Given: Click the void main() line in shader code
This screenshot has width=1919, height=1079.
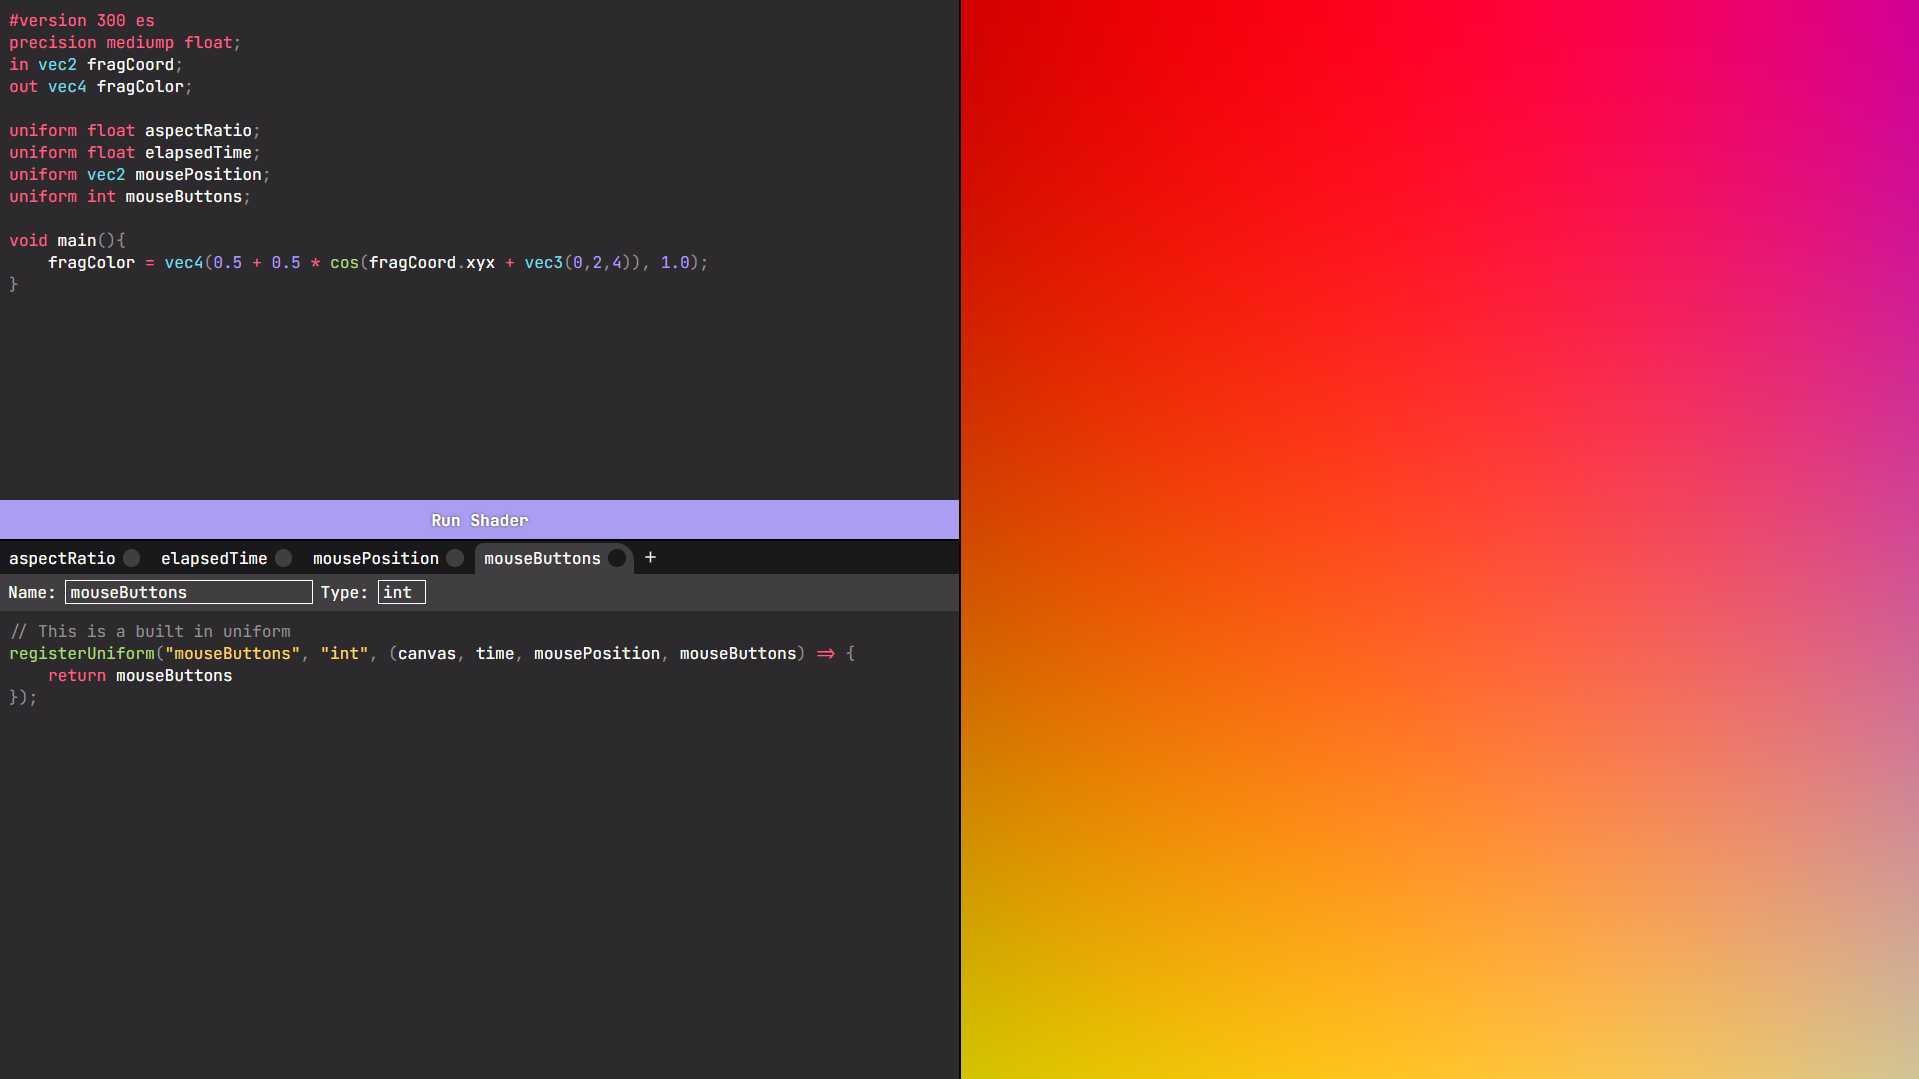Looking at the screenshot, I should click(x=67, y=240).
